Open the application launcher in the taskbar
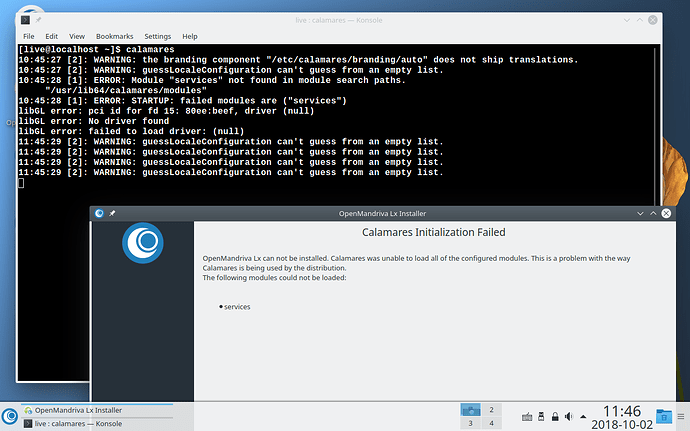Screen dimensions: 690x431 click(x=10, y=416)
